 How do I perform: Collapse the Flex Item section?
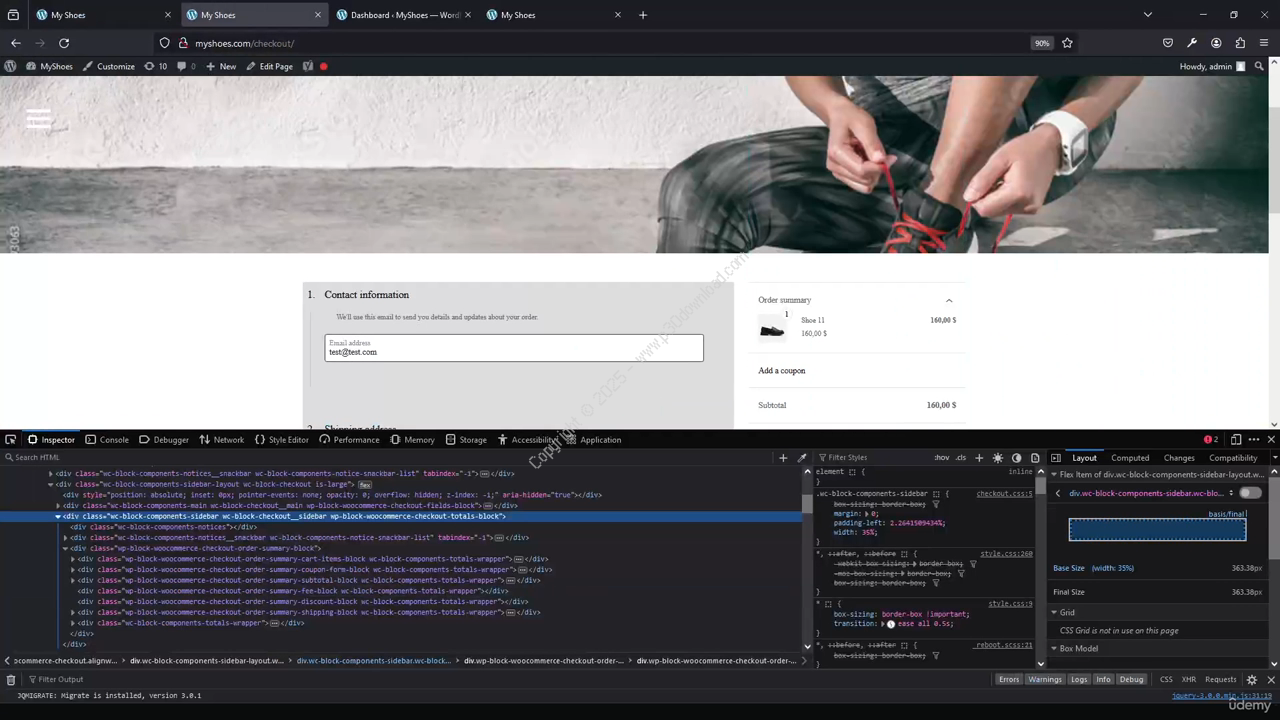(x=1054, y=474)
